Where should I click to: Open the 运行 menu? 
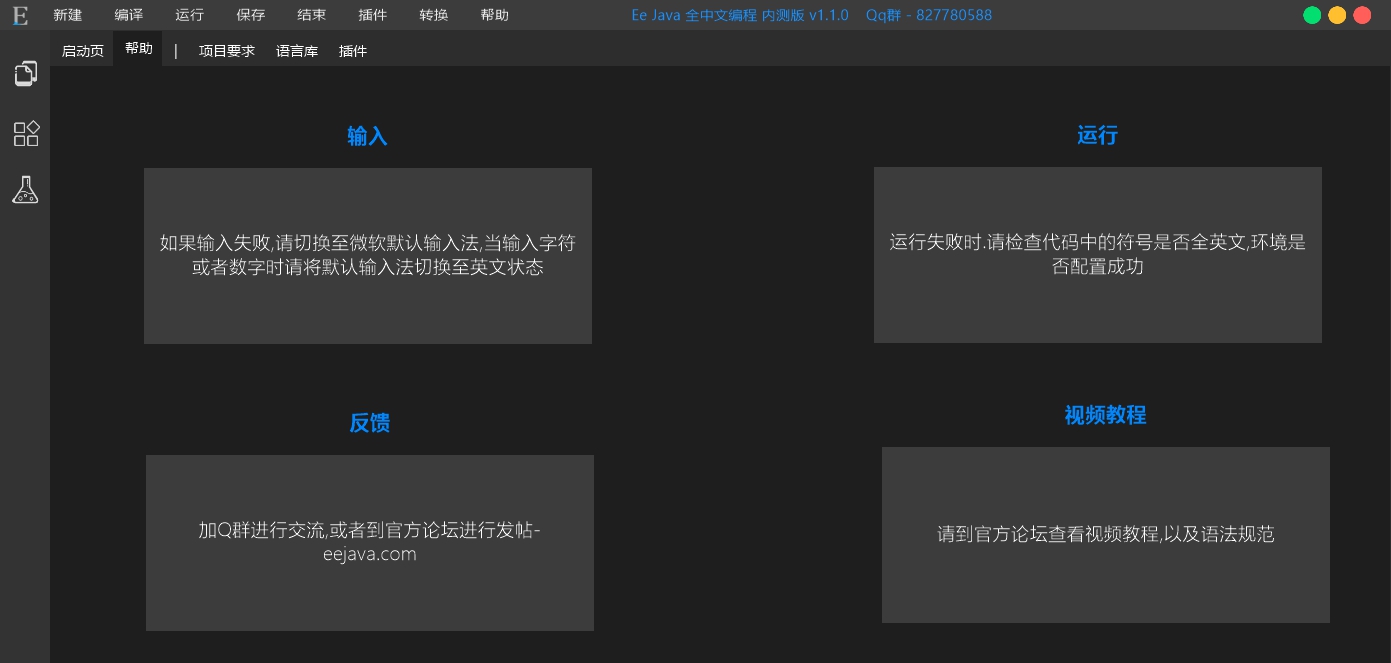pos(189,15)
